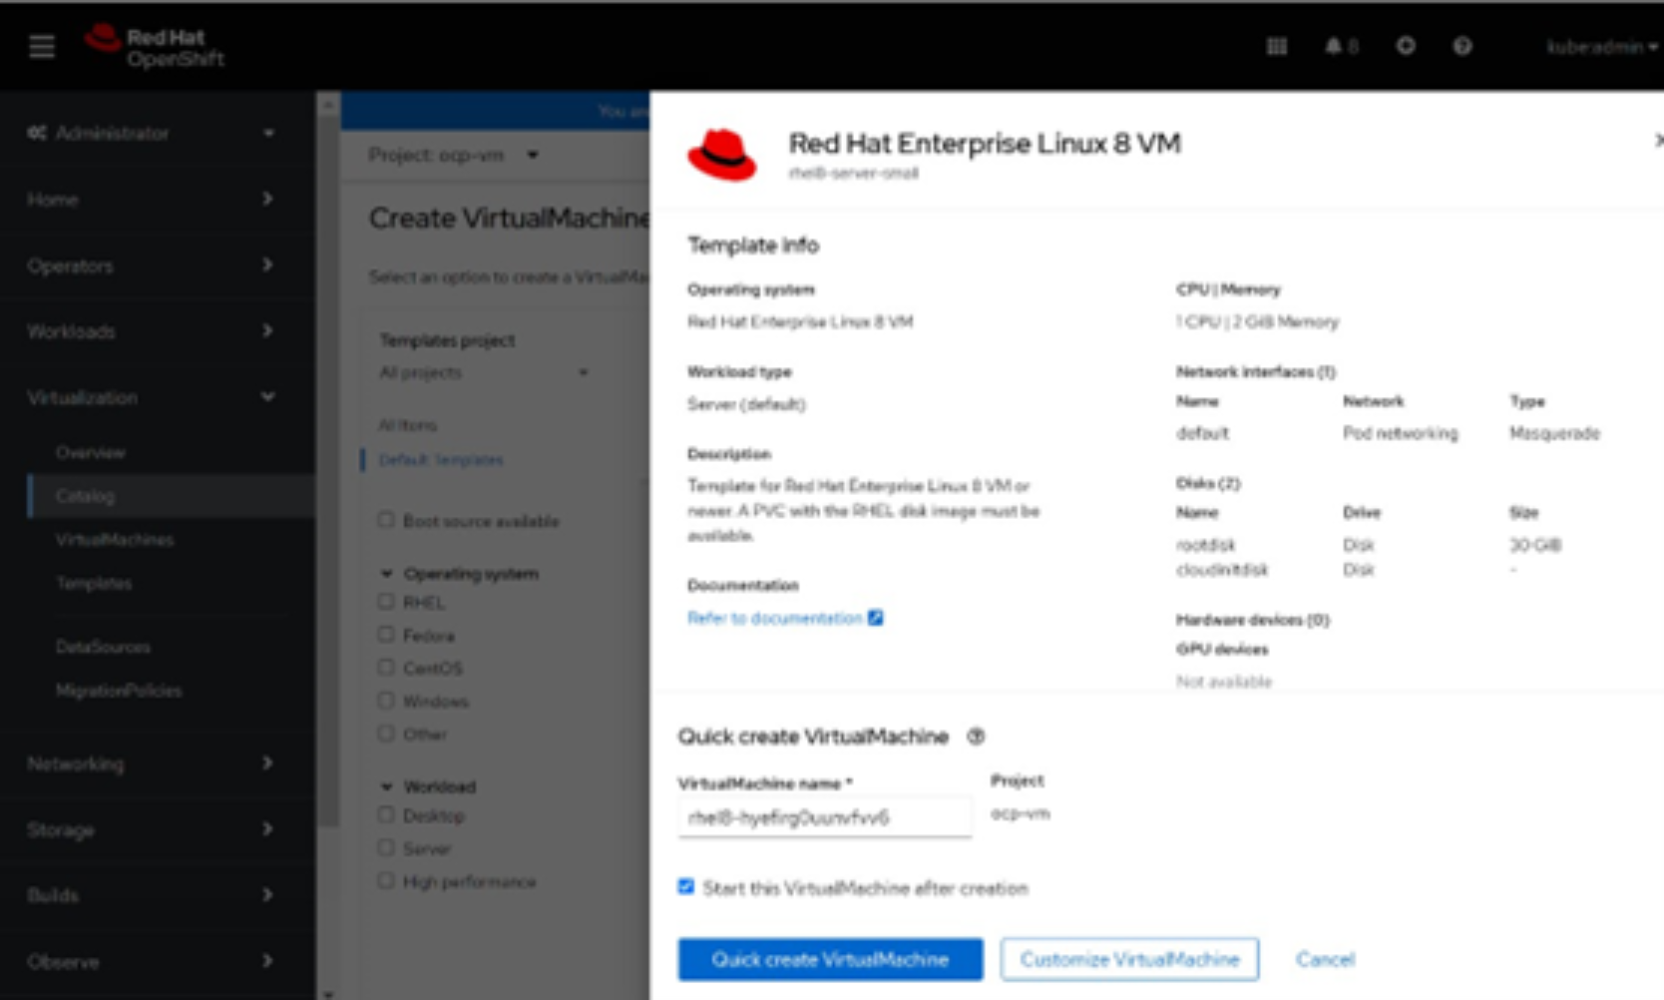Open DataSources in sidebar
This screenshot has height=1000, width=1664.
(x=103, y=647)
